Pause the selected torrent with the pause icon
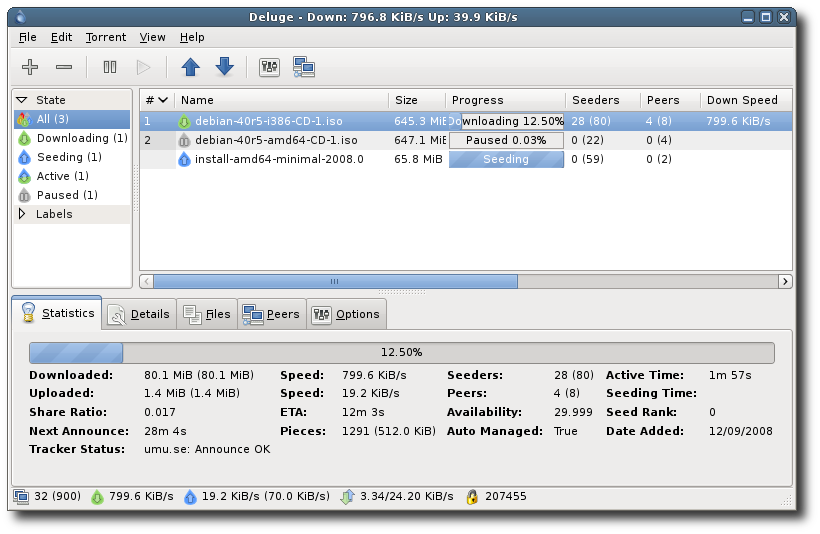Viewport: 820px width, 534px height. 110,67
